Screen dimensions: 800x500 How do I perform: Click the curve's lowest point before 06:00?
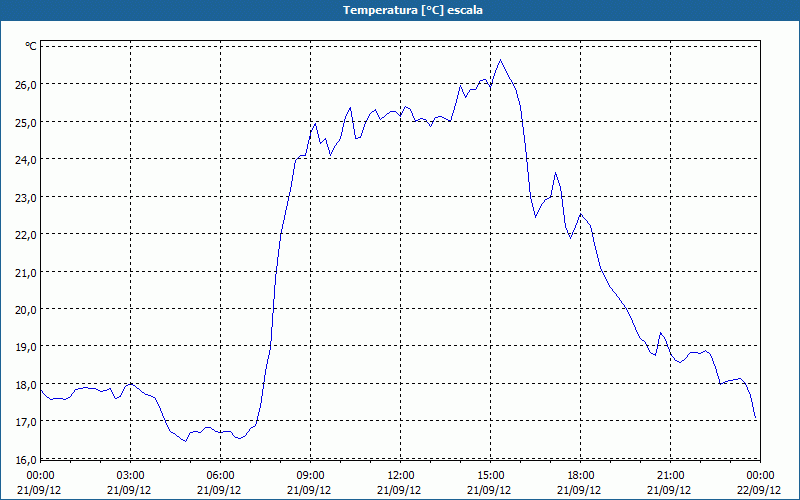tap(186, 441)
